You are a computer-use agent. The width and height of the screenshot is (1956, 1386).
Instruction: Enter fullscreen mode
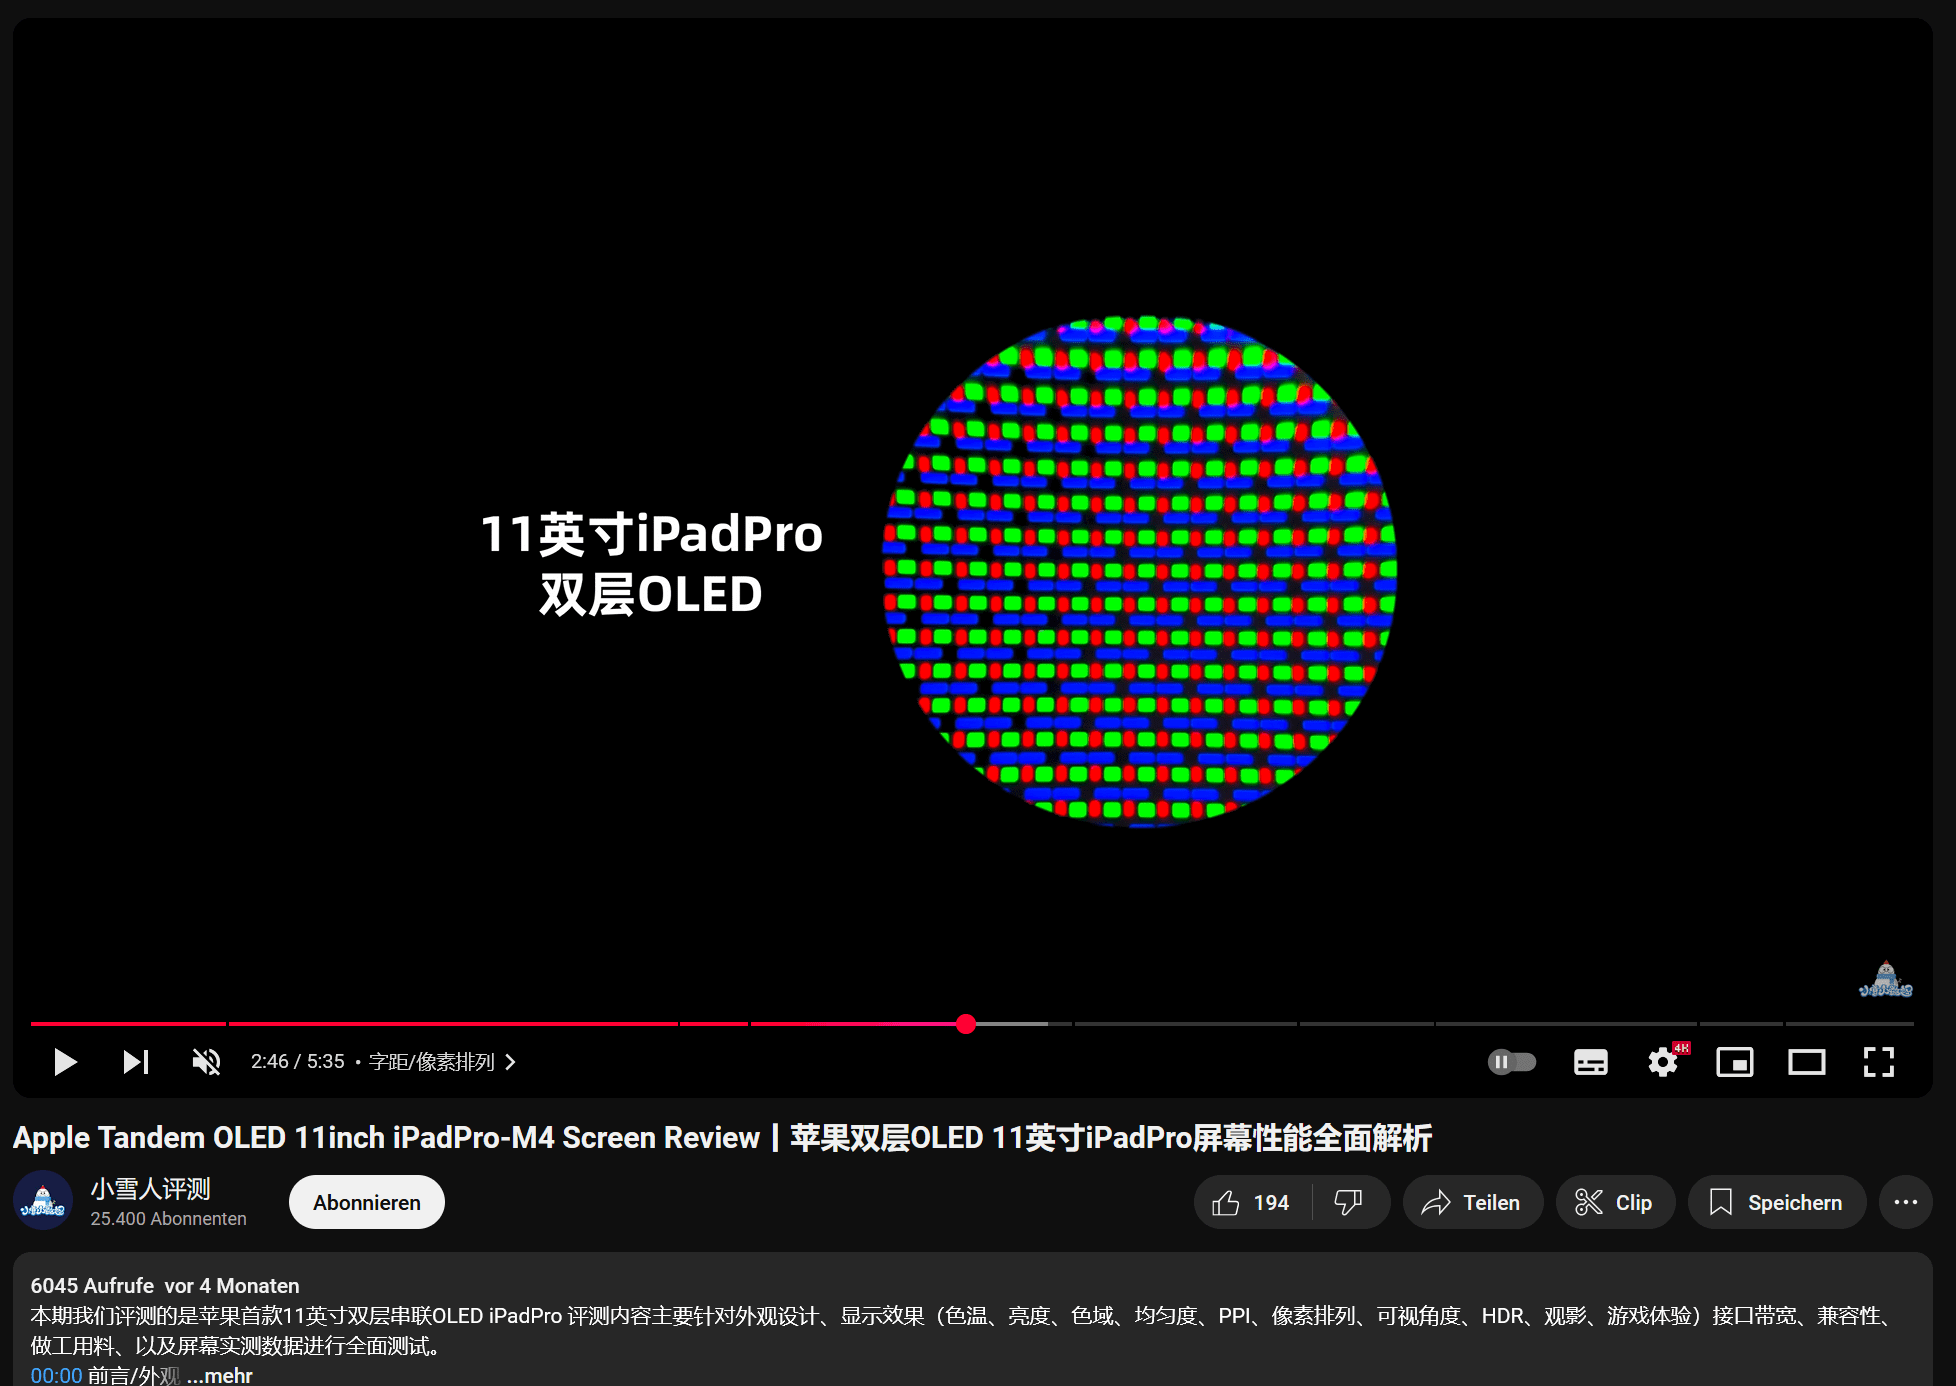1879,1062
